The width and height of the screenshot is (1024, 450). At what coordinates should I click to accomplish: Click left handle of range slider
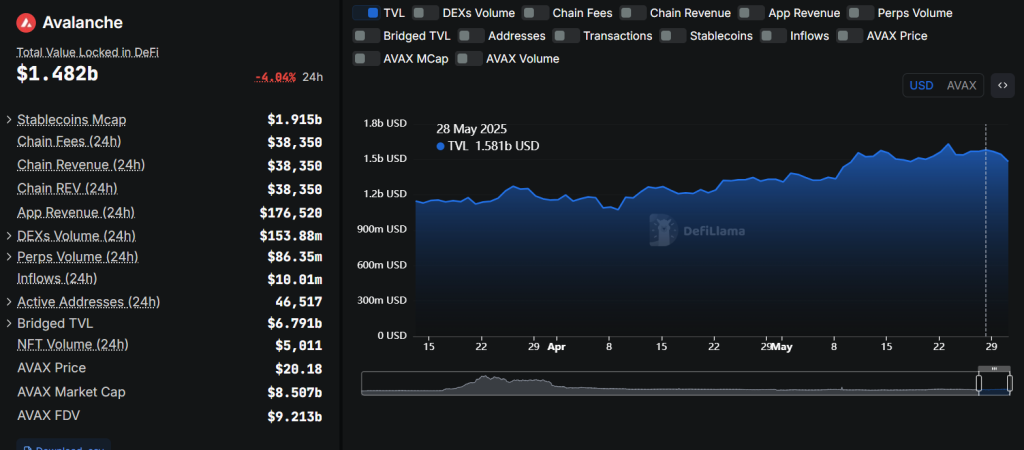pos(979,383)
